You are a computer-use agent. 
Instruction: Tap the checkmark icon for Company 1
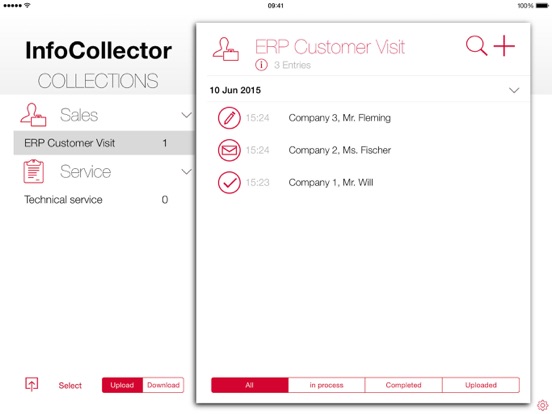point(229,183)
